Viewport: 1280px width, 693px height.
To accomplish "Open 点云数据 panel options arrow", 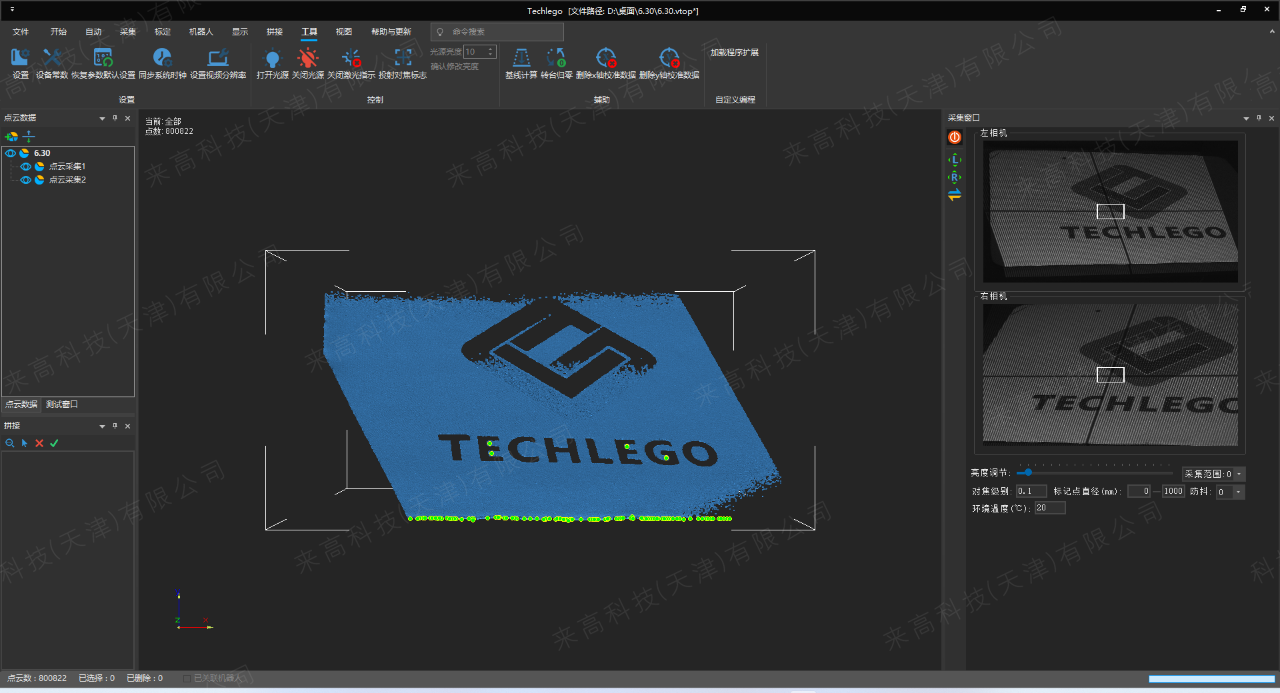I will tap(102, 118).
